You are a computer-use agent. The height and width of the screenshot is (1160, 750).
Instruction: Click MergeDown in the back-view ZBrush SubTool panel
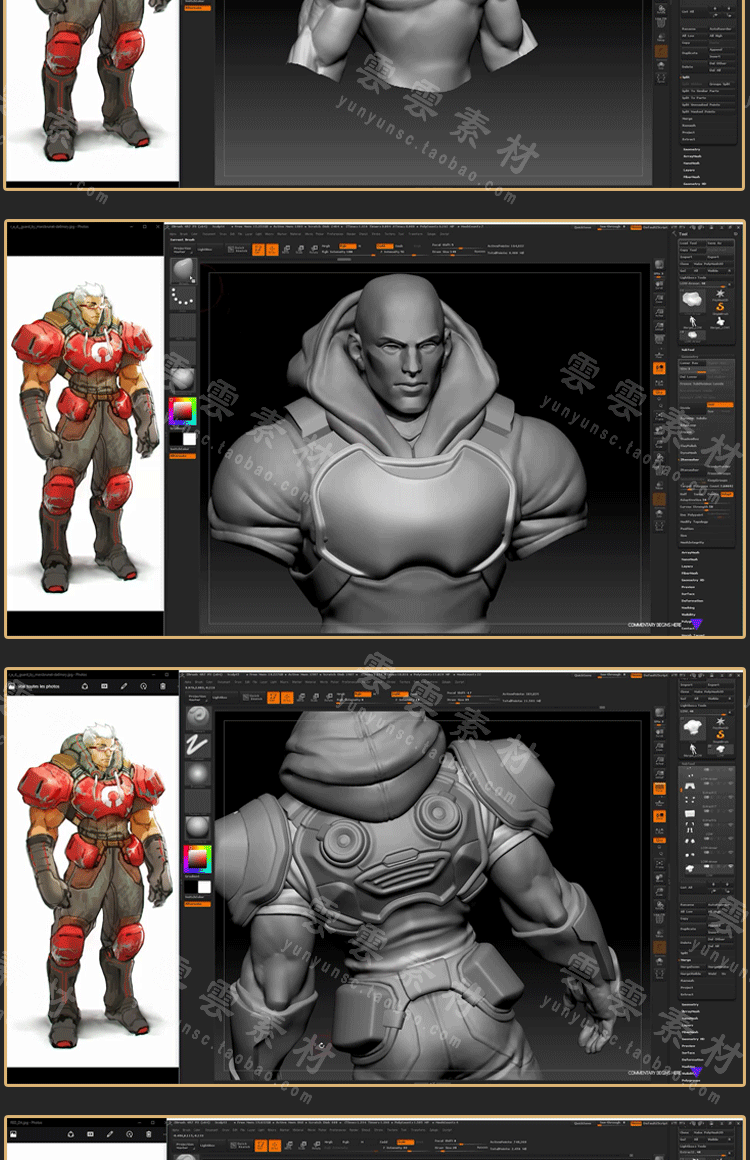pos(692,967)
